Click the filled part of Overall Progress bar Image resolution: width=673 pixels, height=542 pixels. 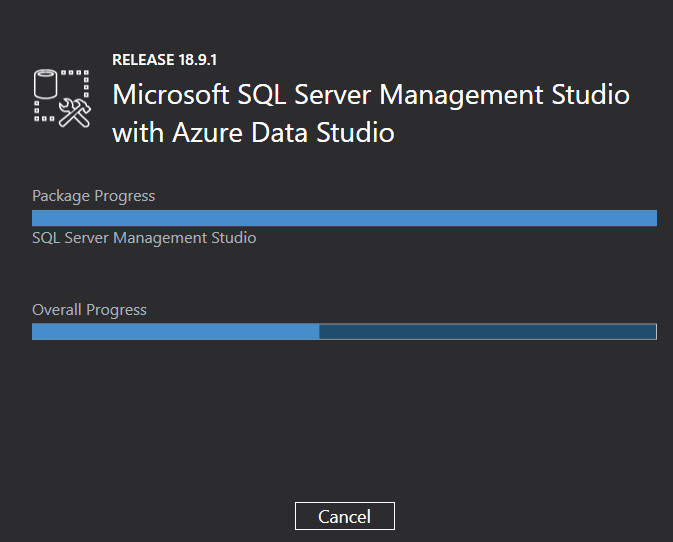click(175, 332)
